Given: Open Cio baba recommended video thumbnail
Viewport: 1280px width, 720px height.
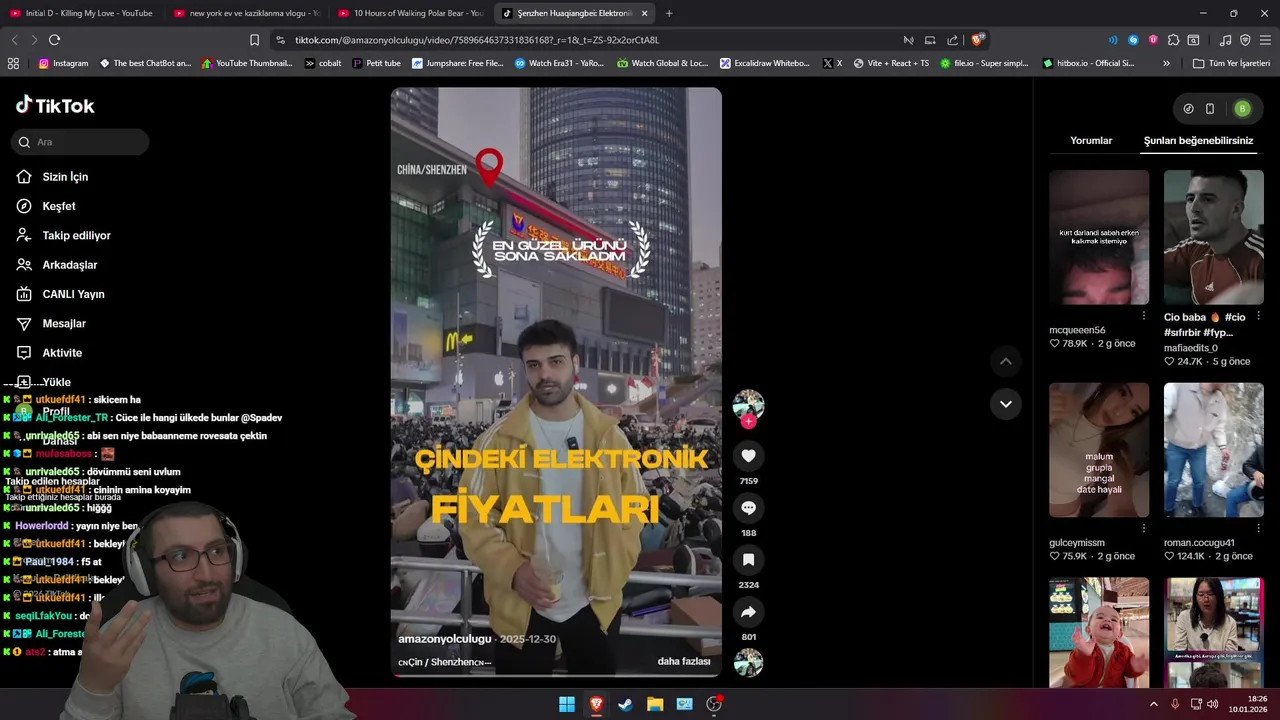Looking at the screenshot, I should 1213,237.
